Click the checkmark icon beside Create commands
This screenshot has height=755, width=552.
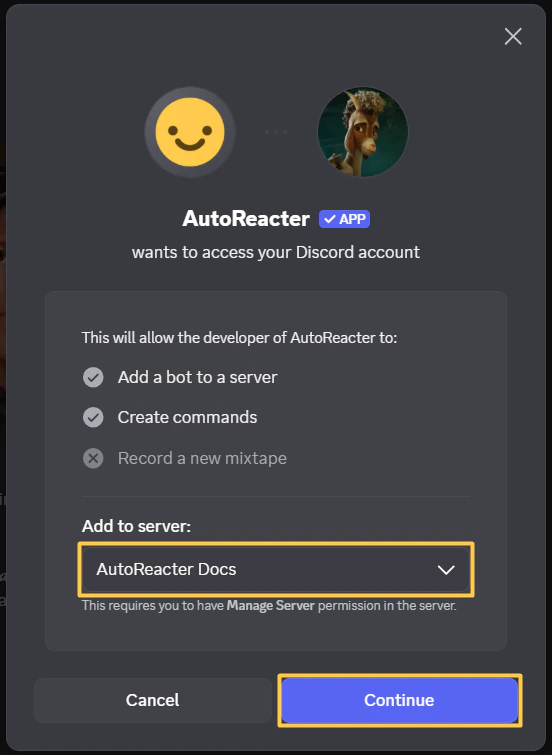[x=93, y=417]
